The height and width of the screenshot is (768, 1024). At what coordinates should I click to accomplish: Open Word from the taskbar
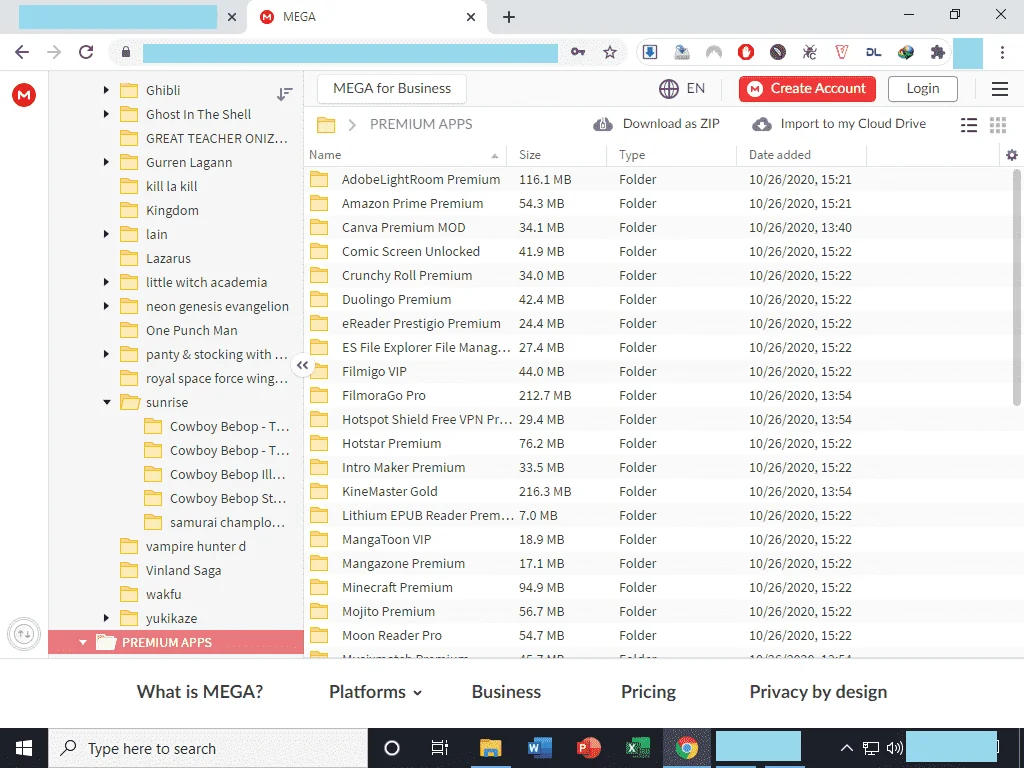539,748
